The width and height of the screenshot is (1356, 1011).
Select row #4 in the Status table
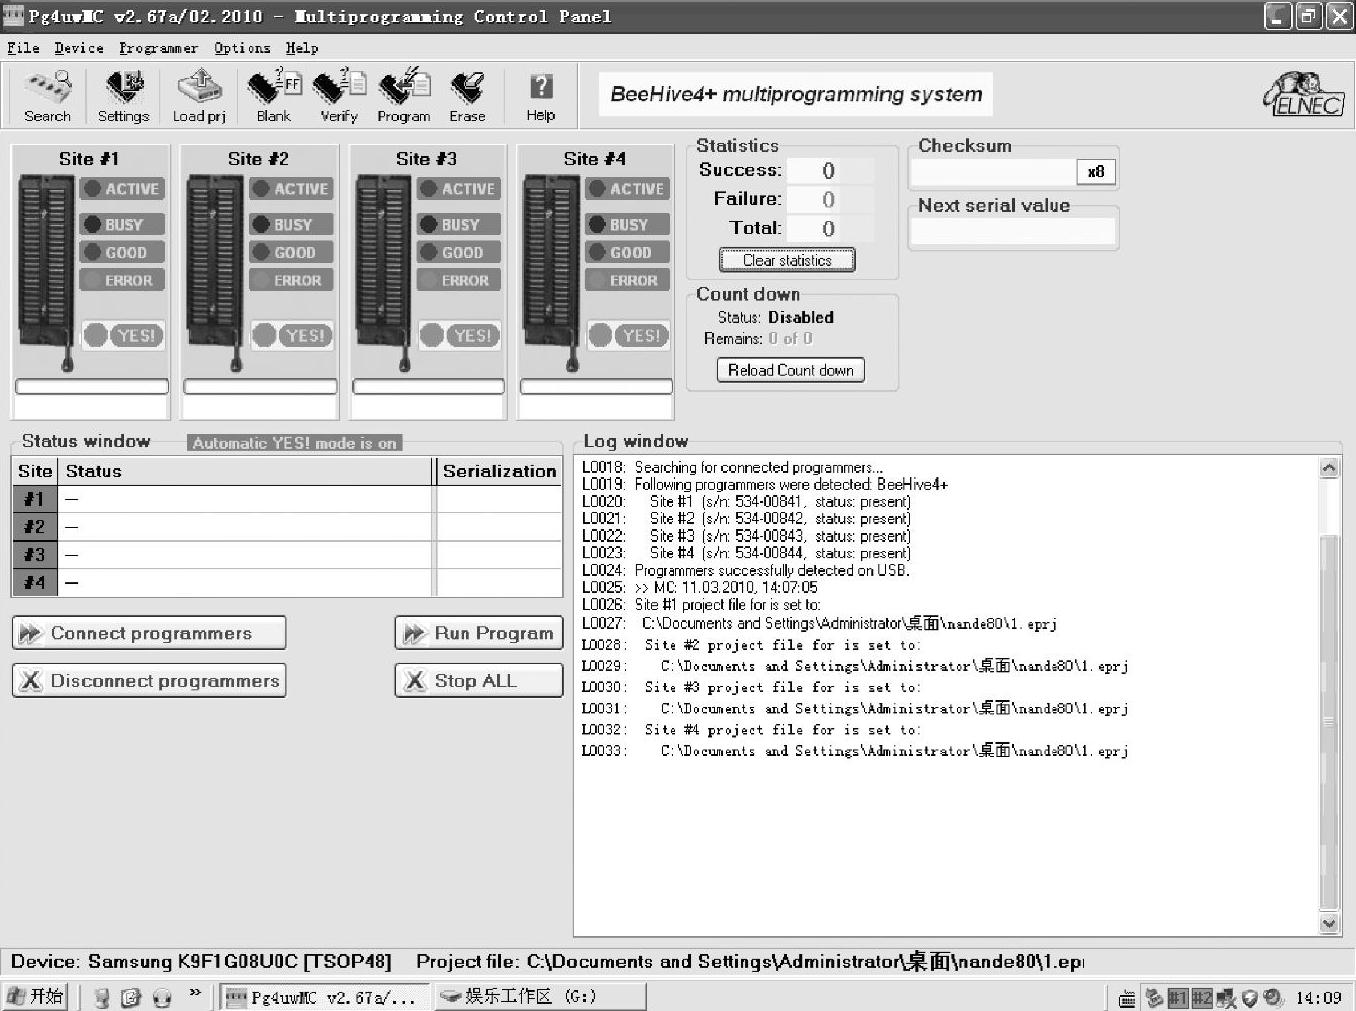288,582
